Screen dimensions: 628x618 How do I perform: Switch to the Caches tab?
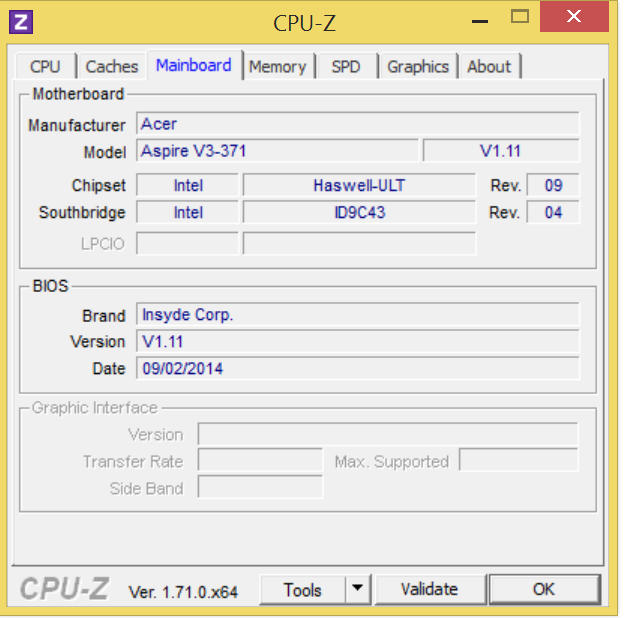point(112,66)
